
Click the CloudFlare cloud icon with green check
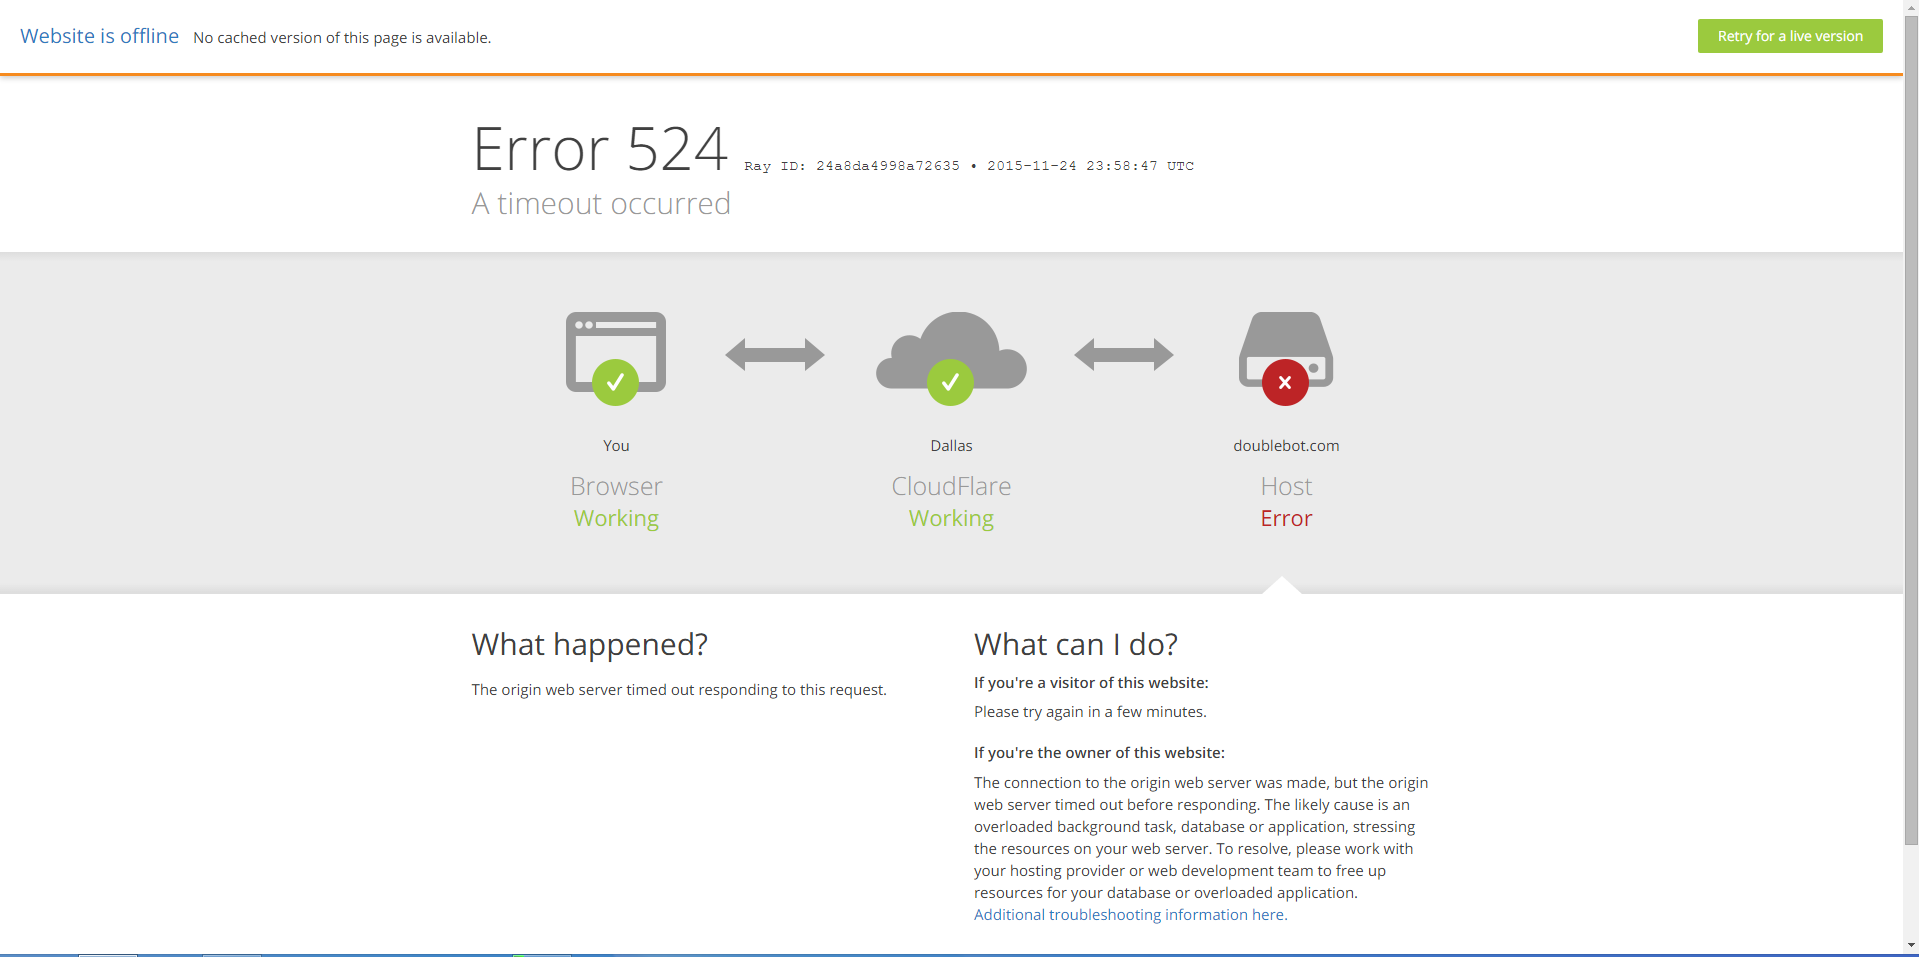click(951, 358)
